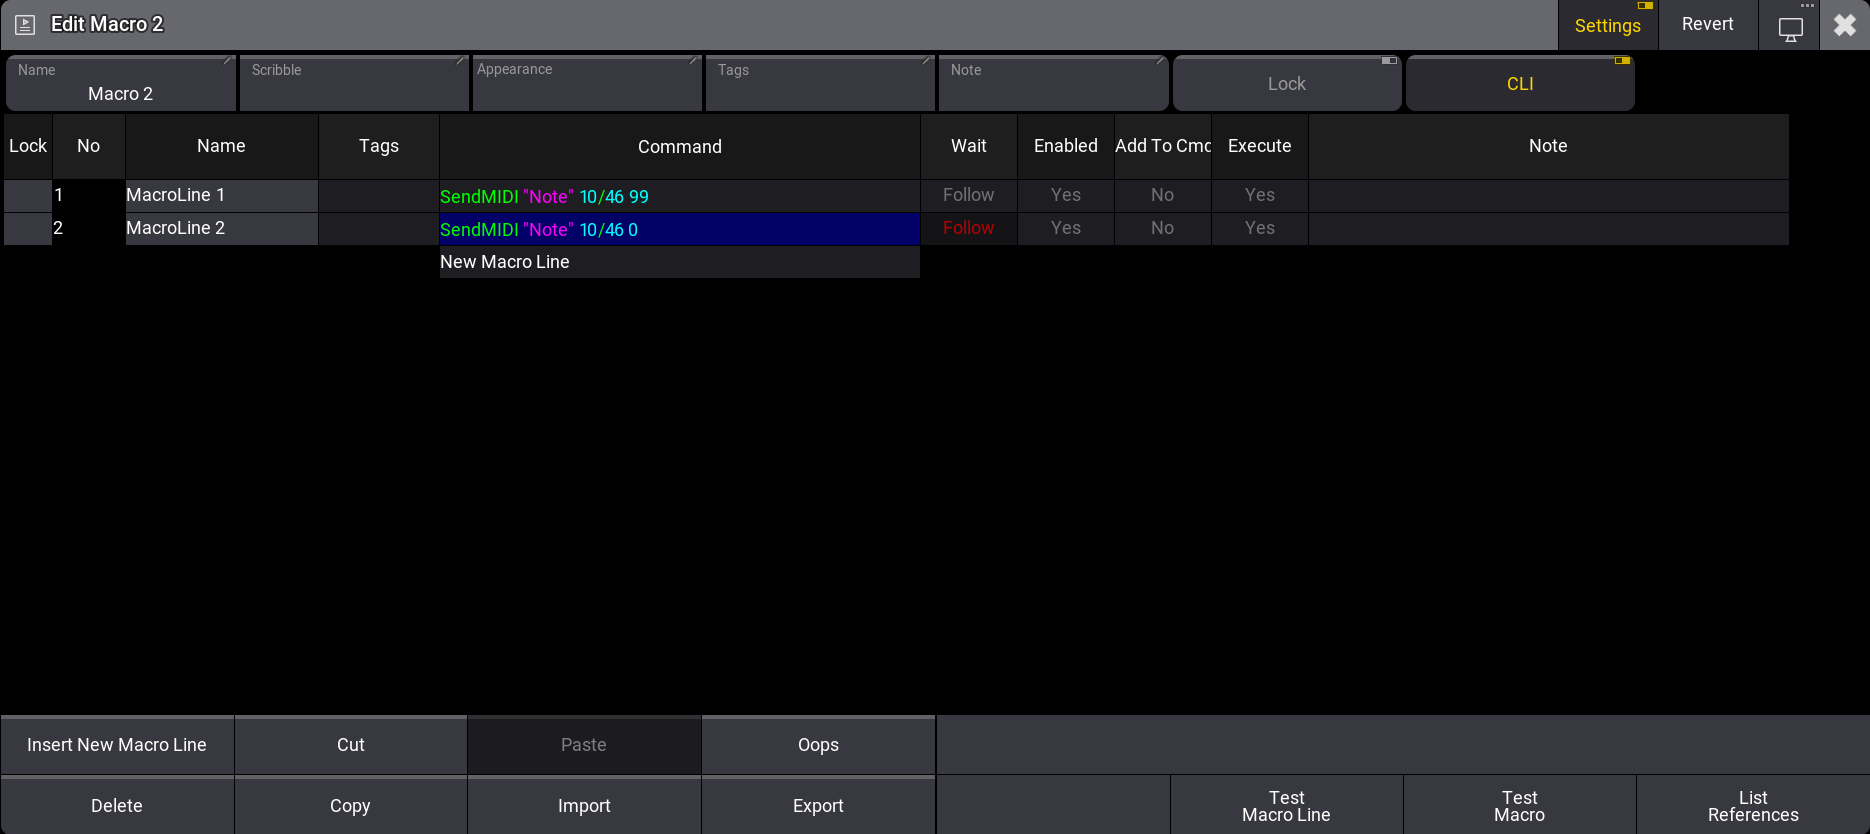
Task: Open the display selector monitor icon
Action: point(1790,27)
